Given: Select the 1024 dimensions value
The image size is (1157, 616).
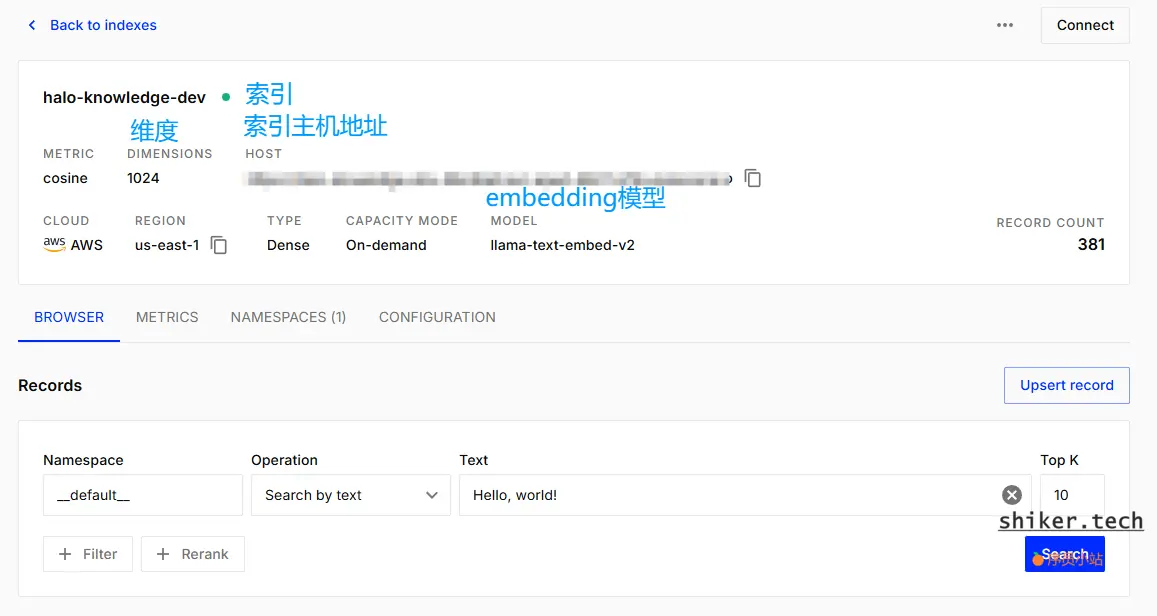Looking at the screenshot, I should click(x=143, y=178).
